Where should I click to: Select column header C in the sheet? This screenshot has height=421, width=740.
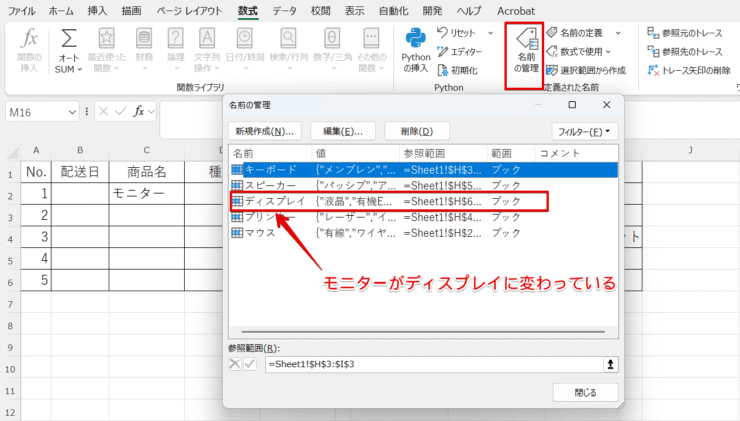[x=146, y=150]
